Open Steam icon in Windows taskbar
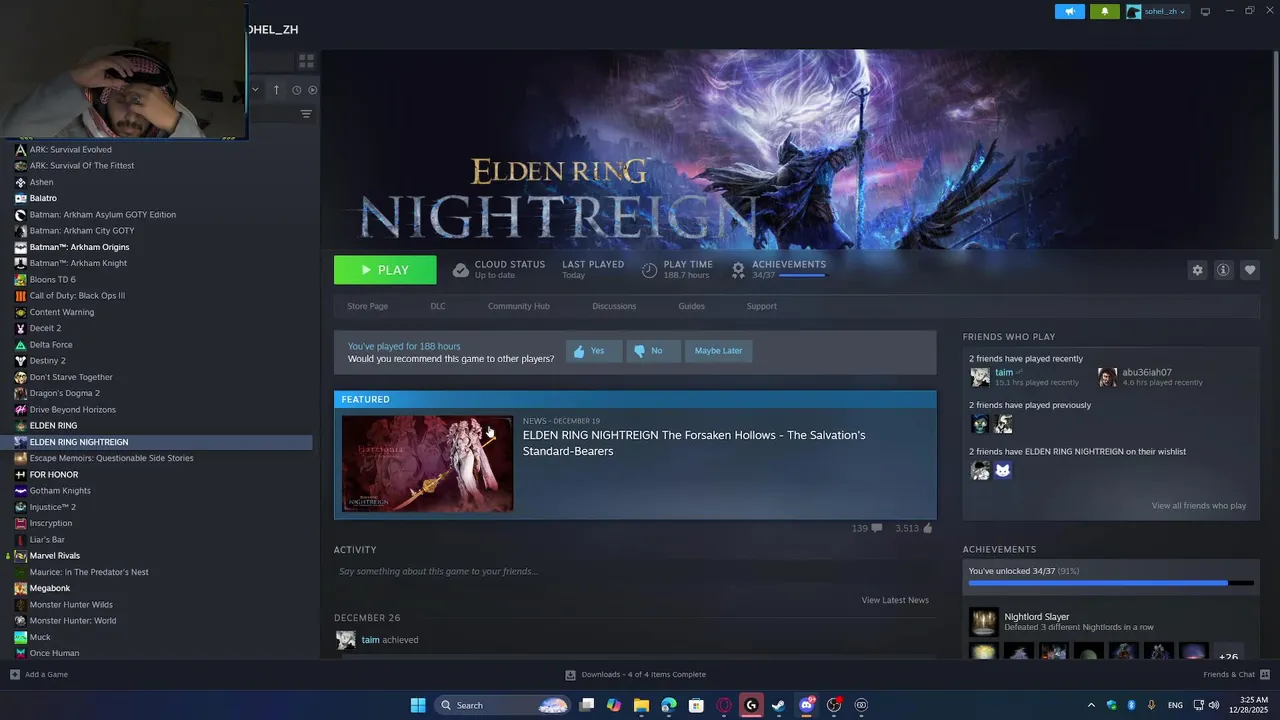 [x=778, y=705]
